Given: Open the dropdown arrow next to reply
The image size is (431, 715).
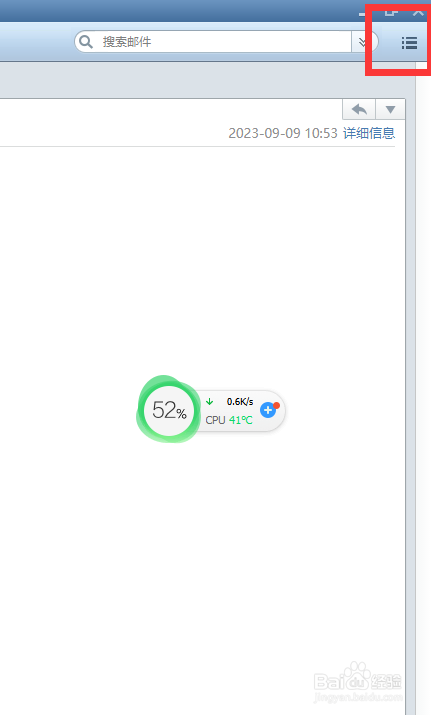Looking at the screenshot, I should [390, 109].
